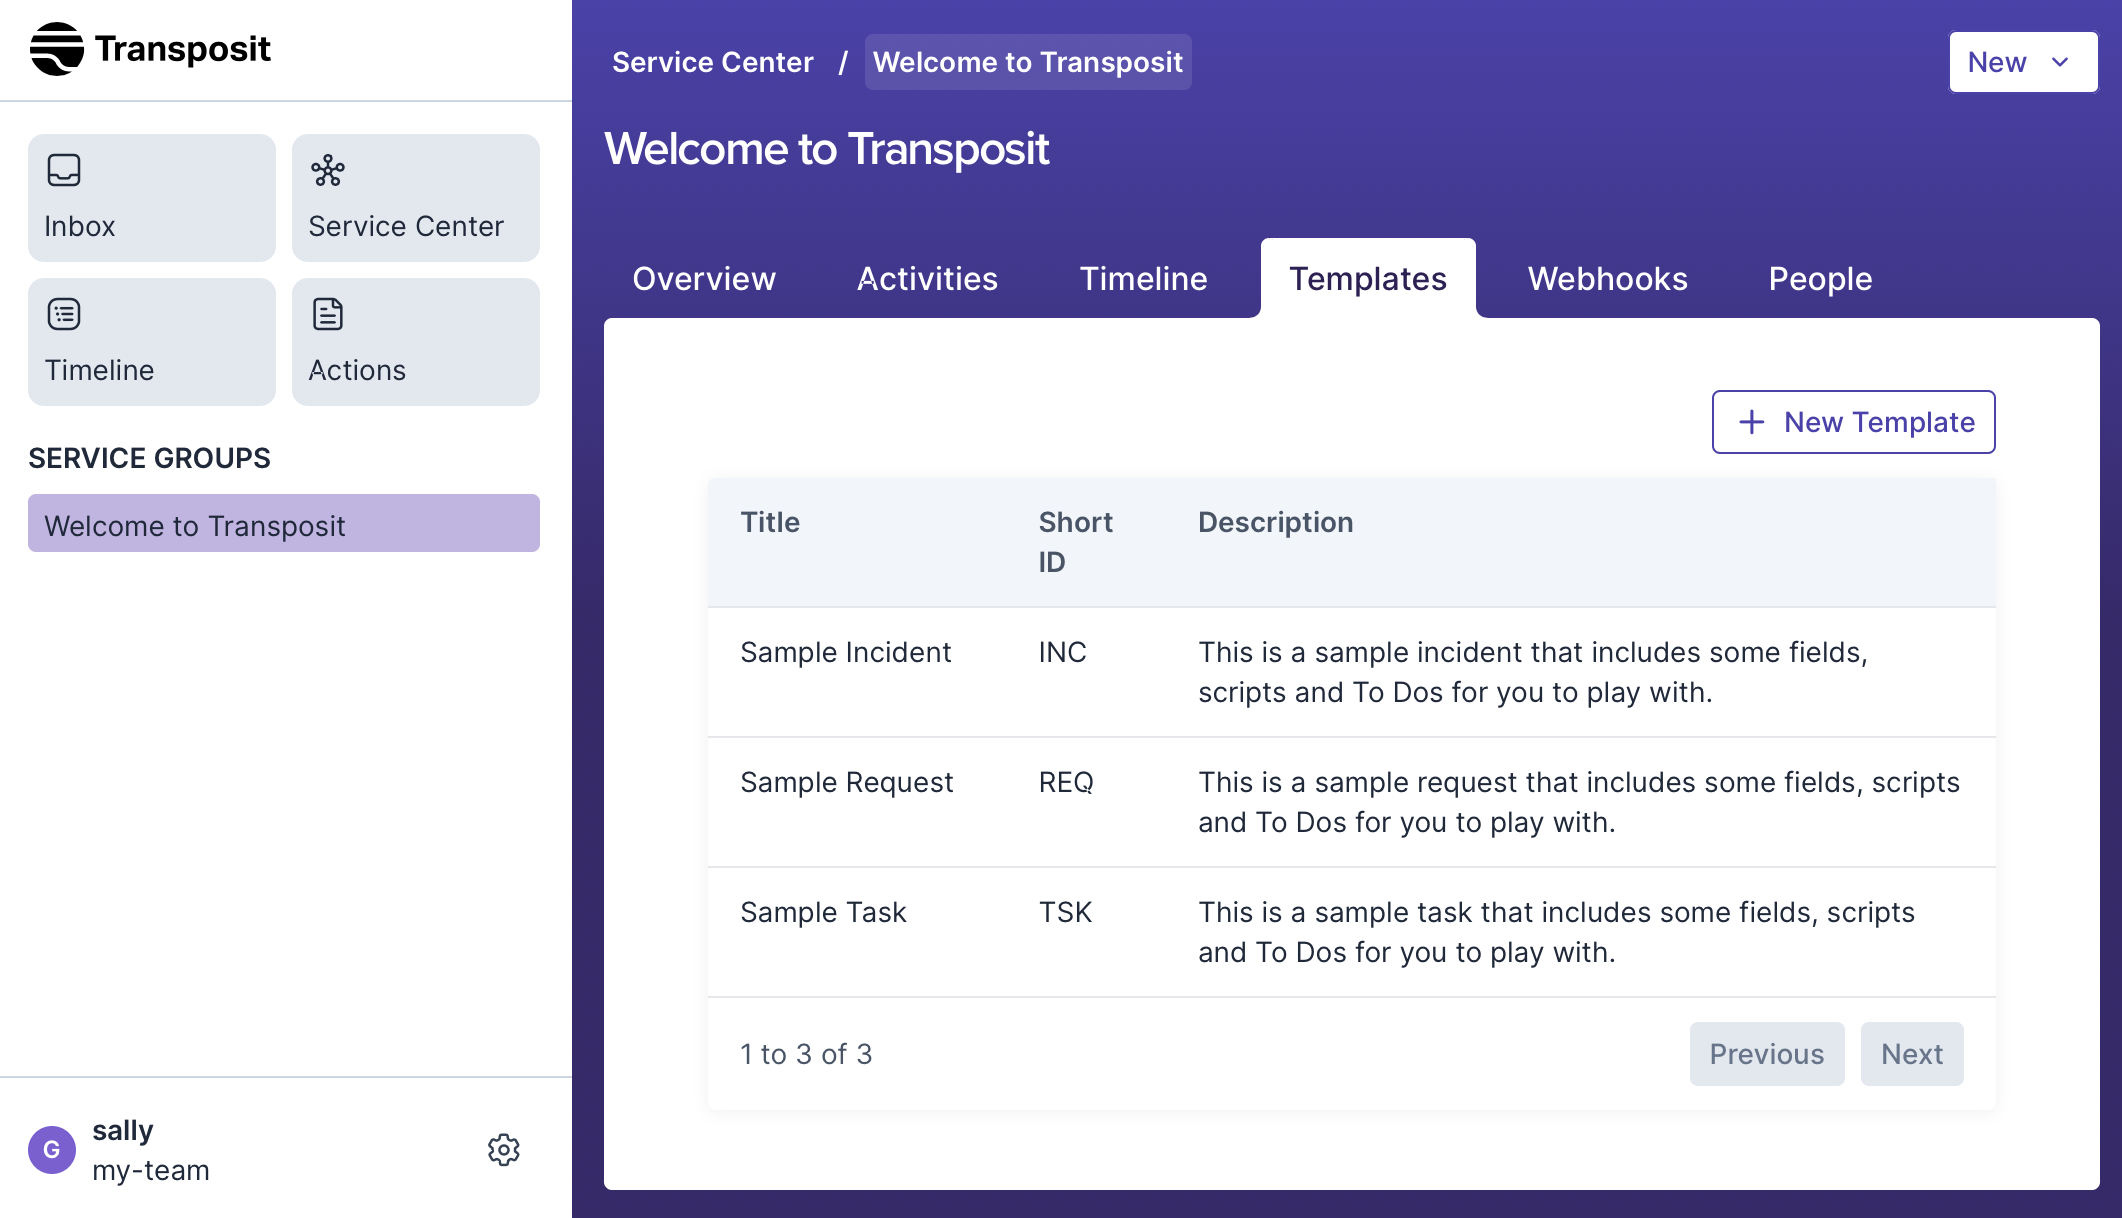Select Welcome to Transposit service group
2122x1218 pixels.
tap(284, 524)
